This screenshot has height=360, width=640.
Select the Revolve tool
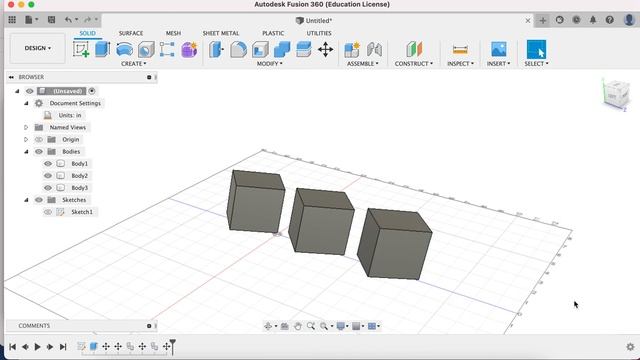point(124,49)
